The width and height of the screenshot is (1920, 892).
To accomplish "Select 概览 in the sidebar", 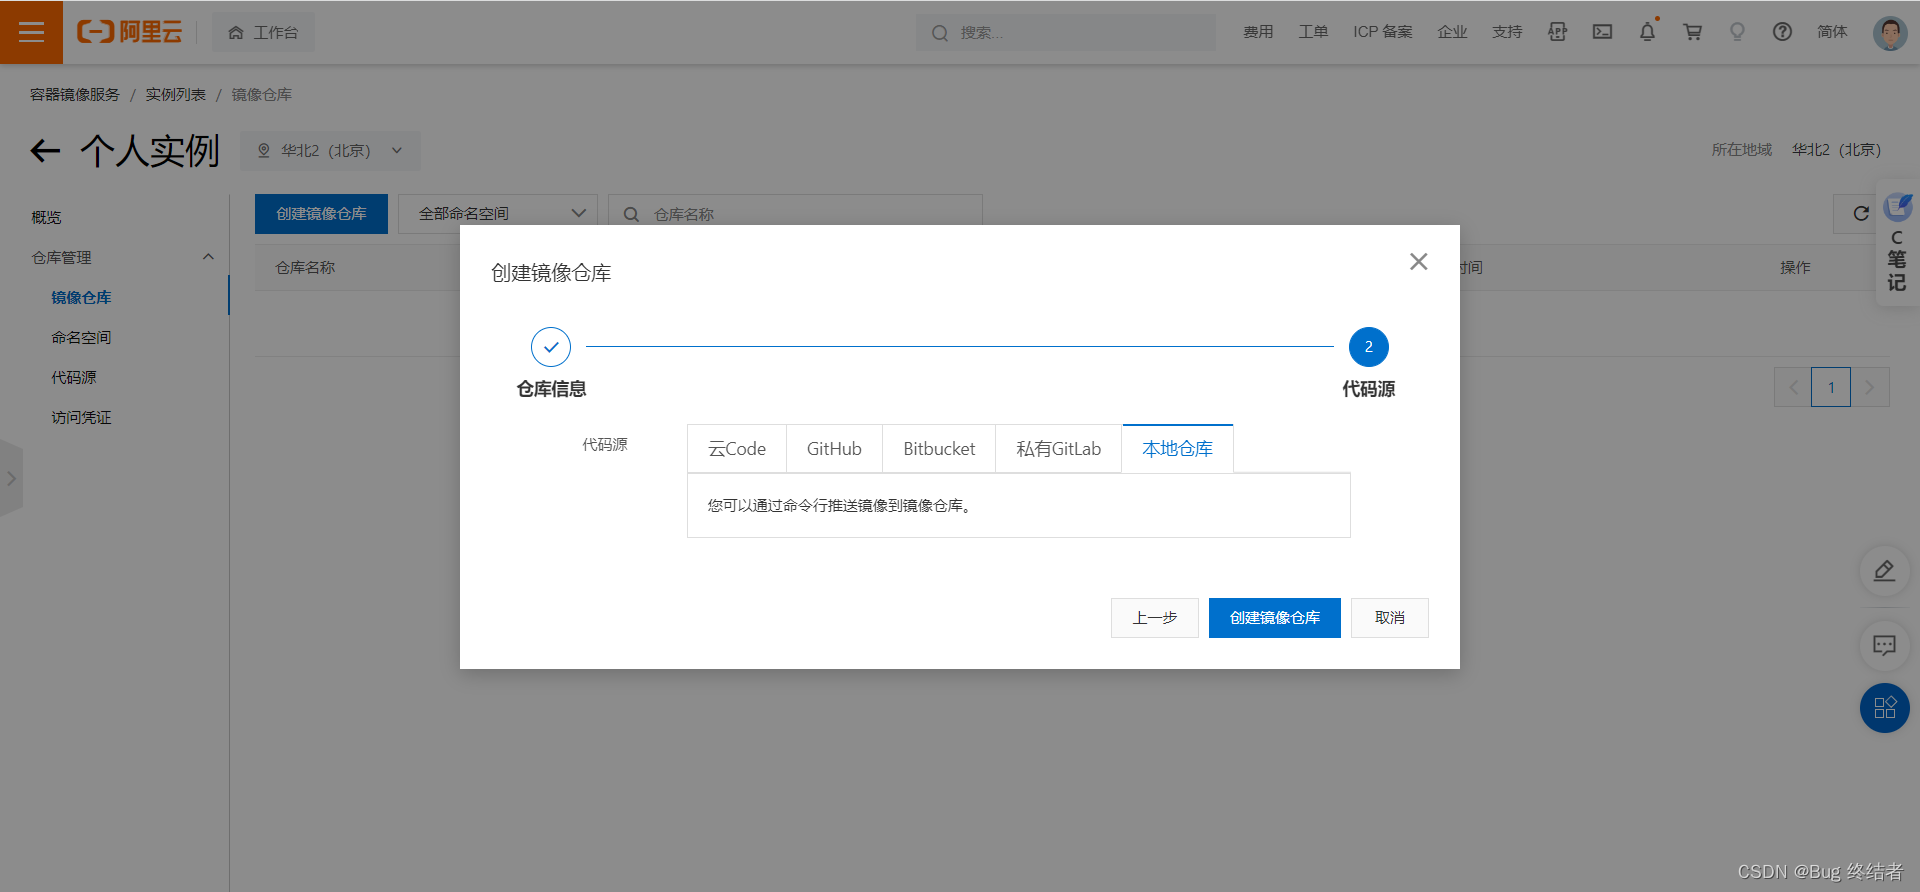I will [46, 217].
